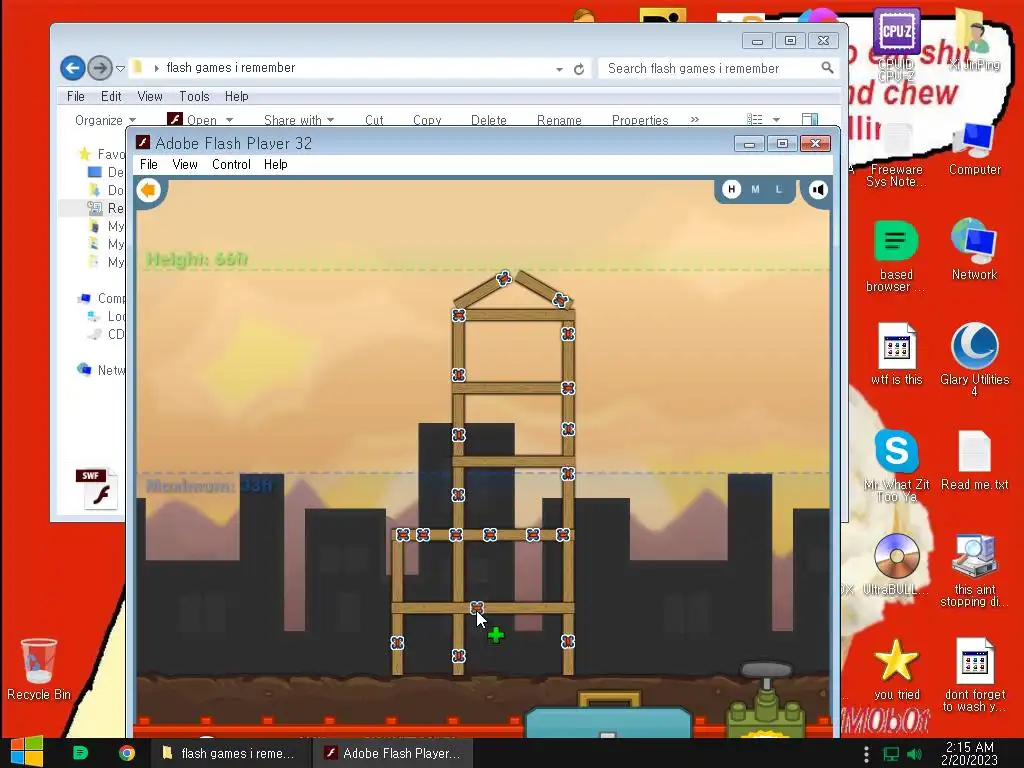Select Medium quality (M) in the game
1024x768 pixels.
(756, 189)
